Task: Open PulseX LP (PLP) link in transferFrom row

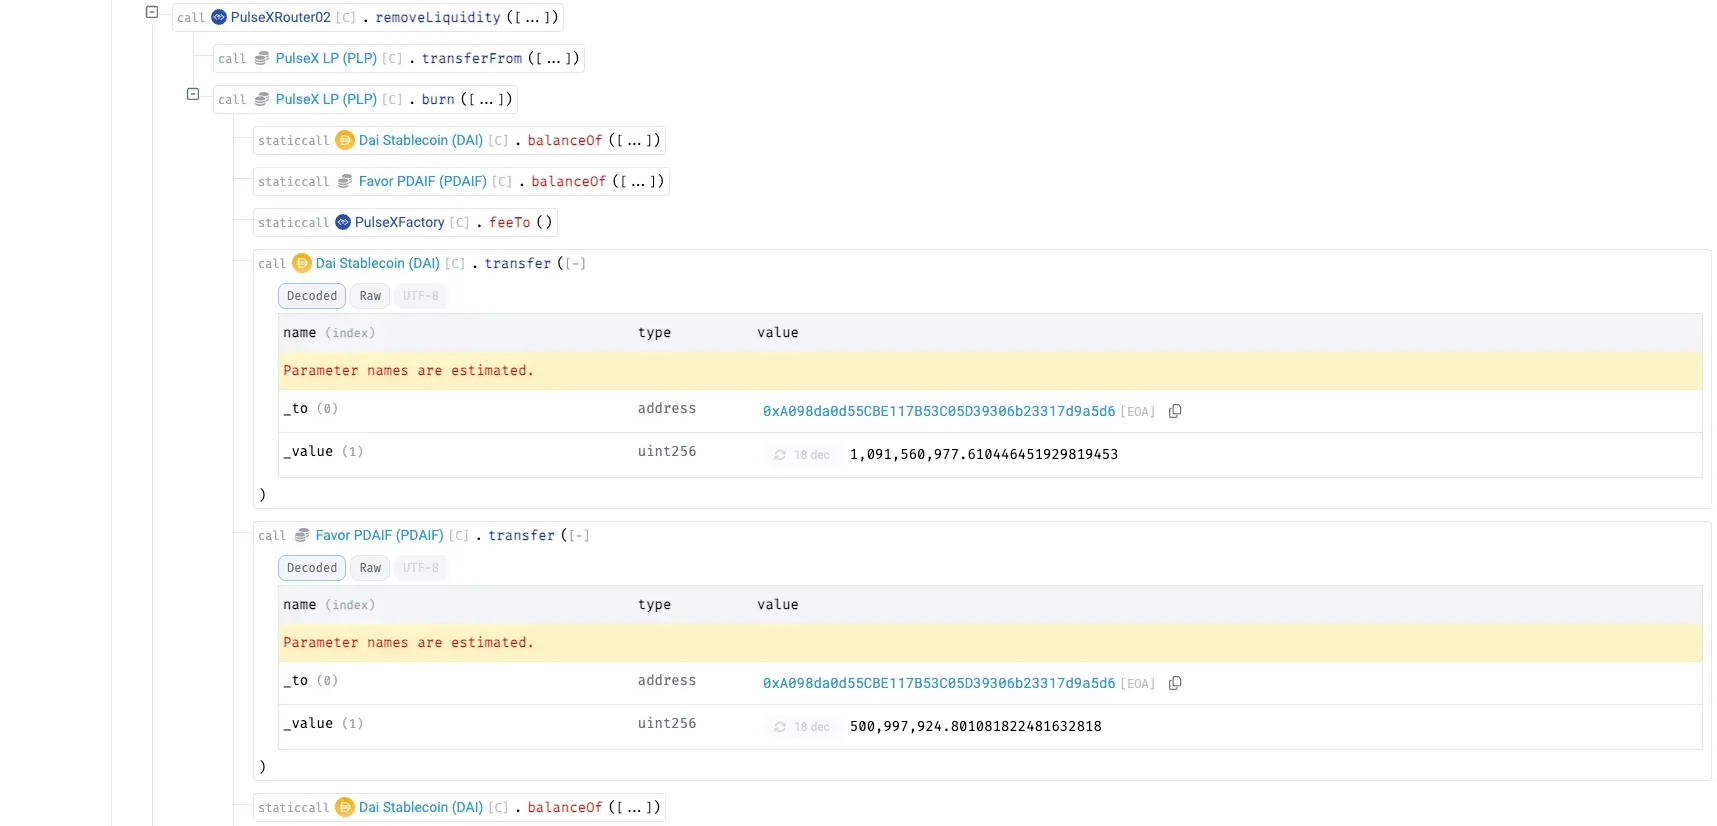Action: [x=326, y=58]
